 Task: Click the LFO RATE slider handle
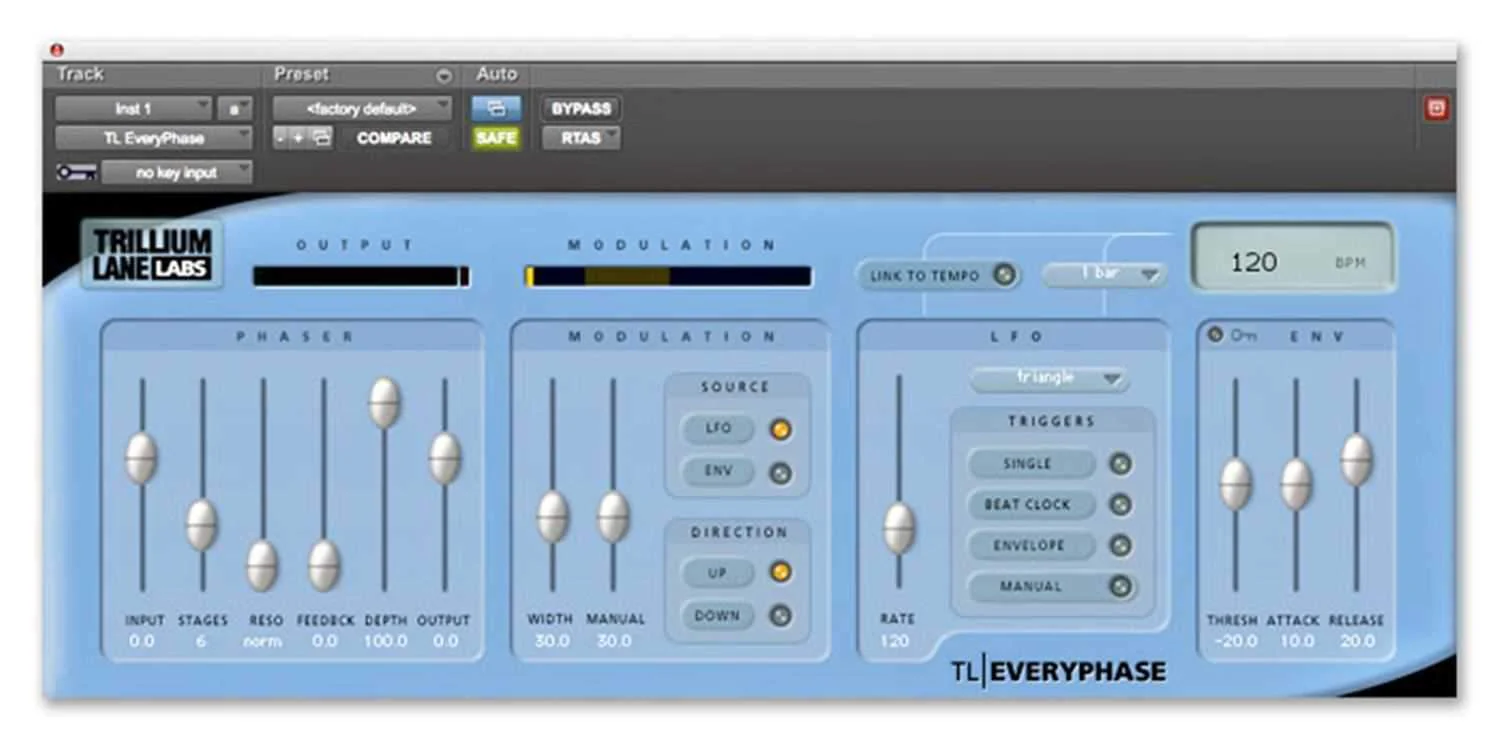[899, 528]
